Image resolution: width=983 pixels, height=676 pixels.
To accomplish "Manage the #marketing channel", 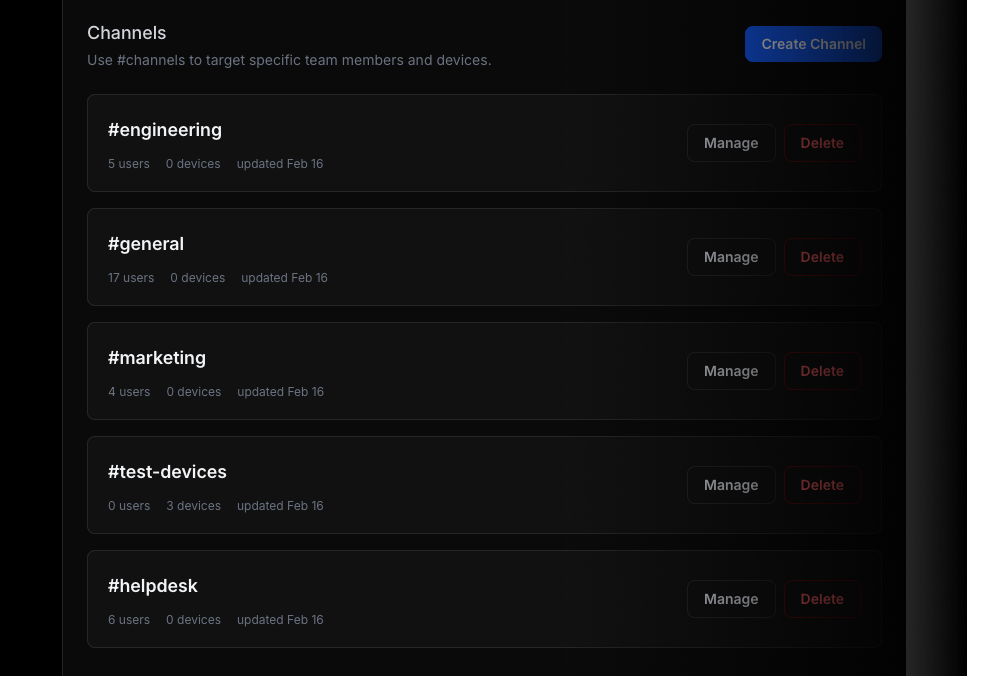I will click(x=731, y=371).
